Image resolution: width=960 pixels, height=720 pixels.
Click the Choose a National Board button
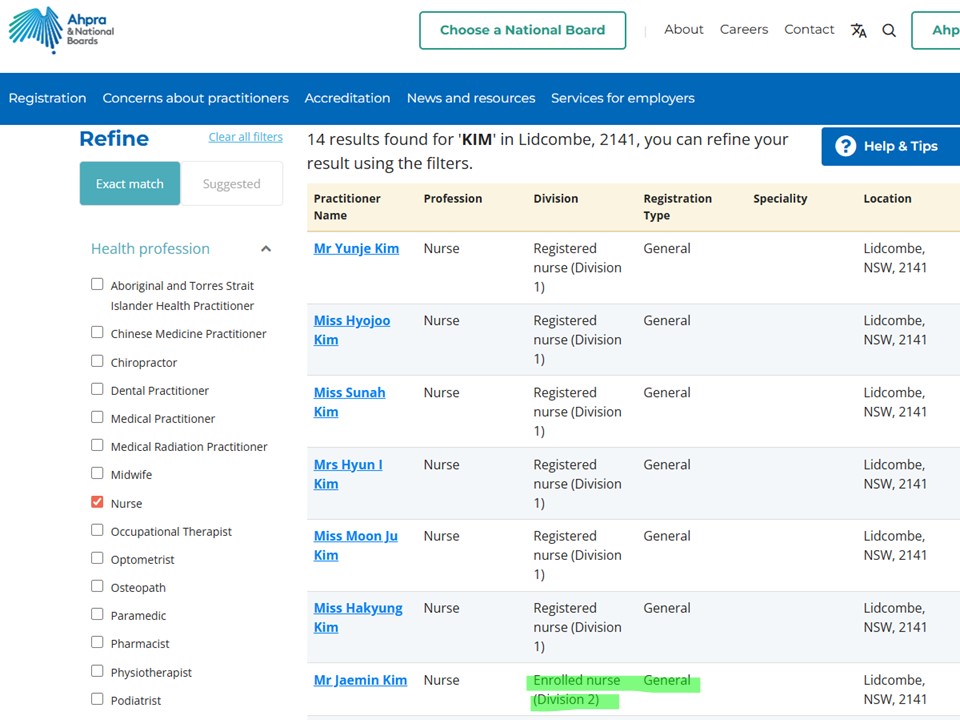(522, 30)
